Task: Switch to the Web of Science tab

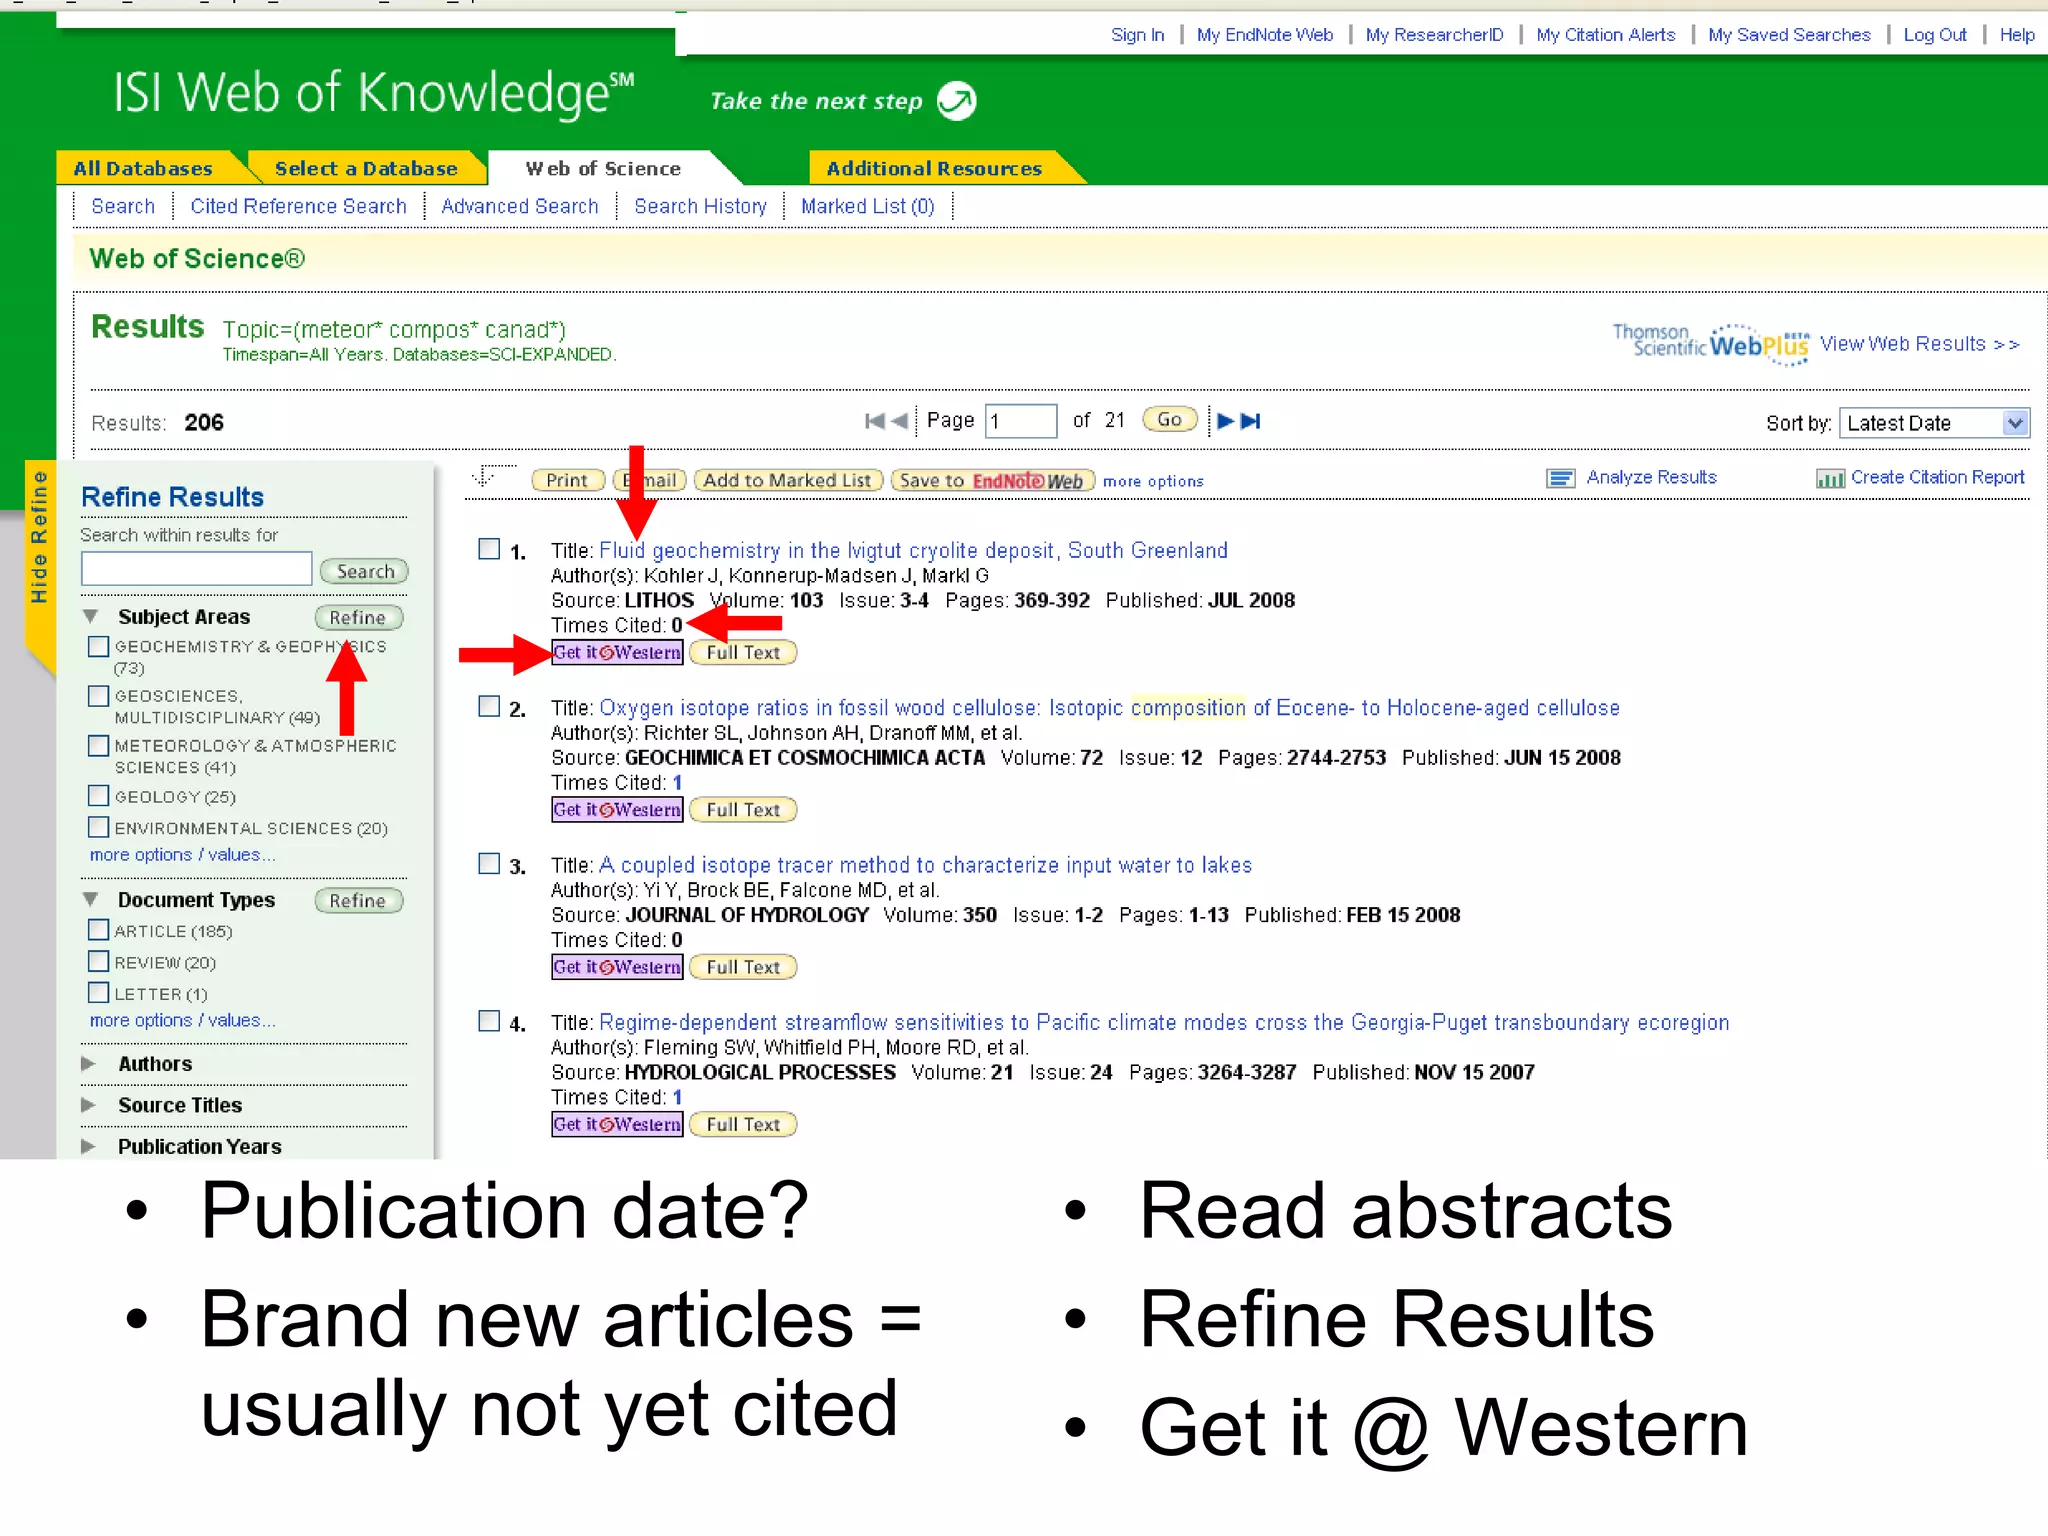Action: point(604,168)
